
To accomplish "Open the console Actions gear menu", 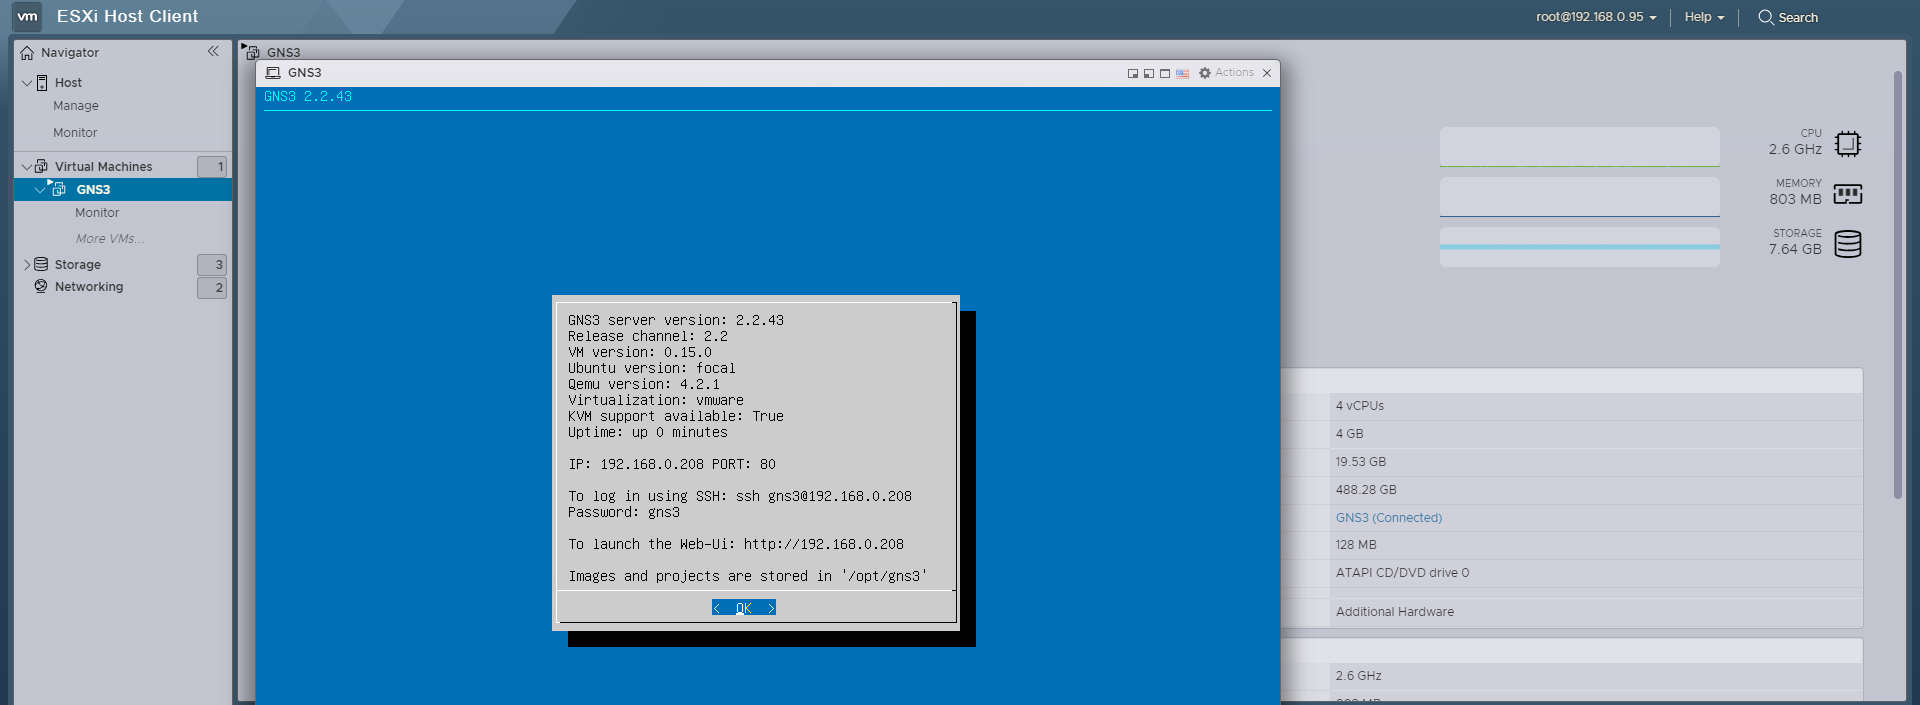I will (x=1226, y=73).
